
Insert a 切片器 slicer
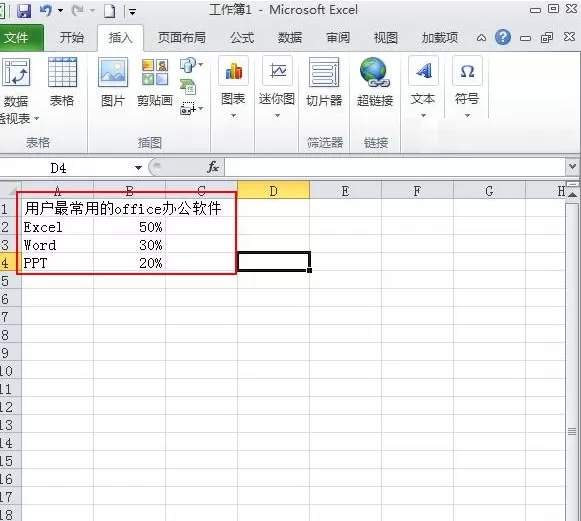coord(324,82)
